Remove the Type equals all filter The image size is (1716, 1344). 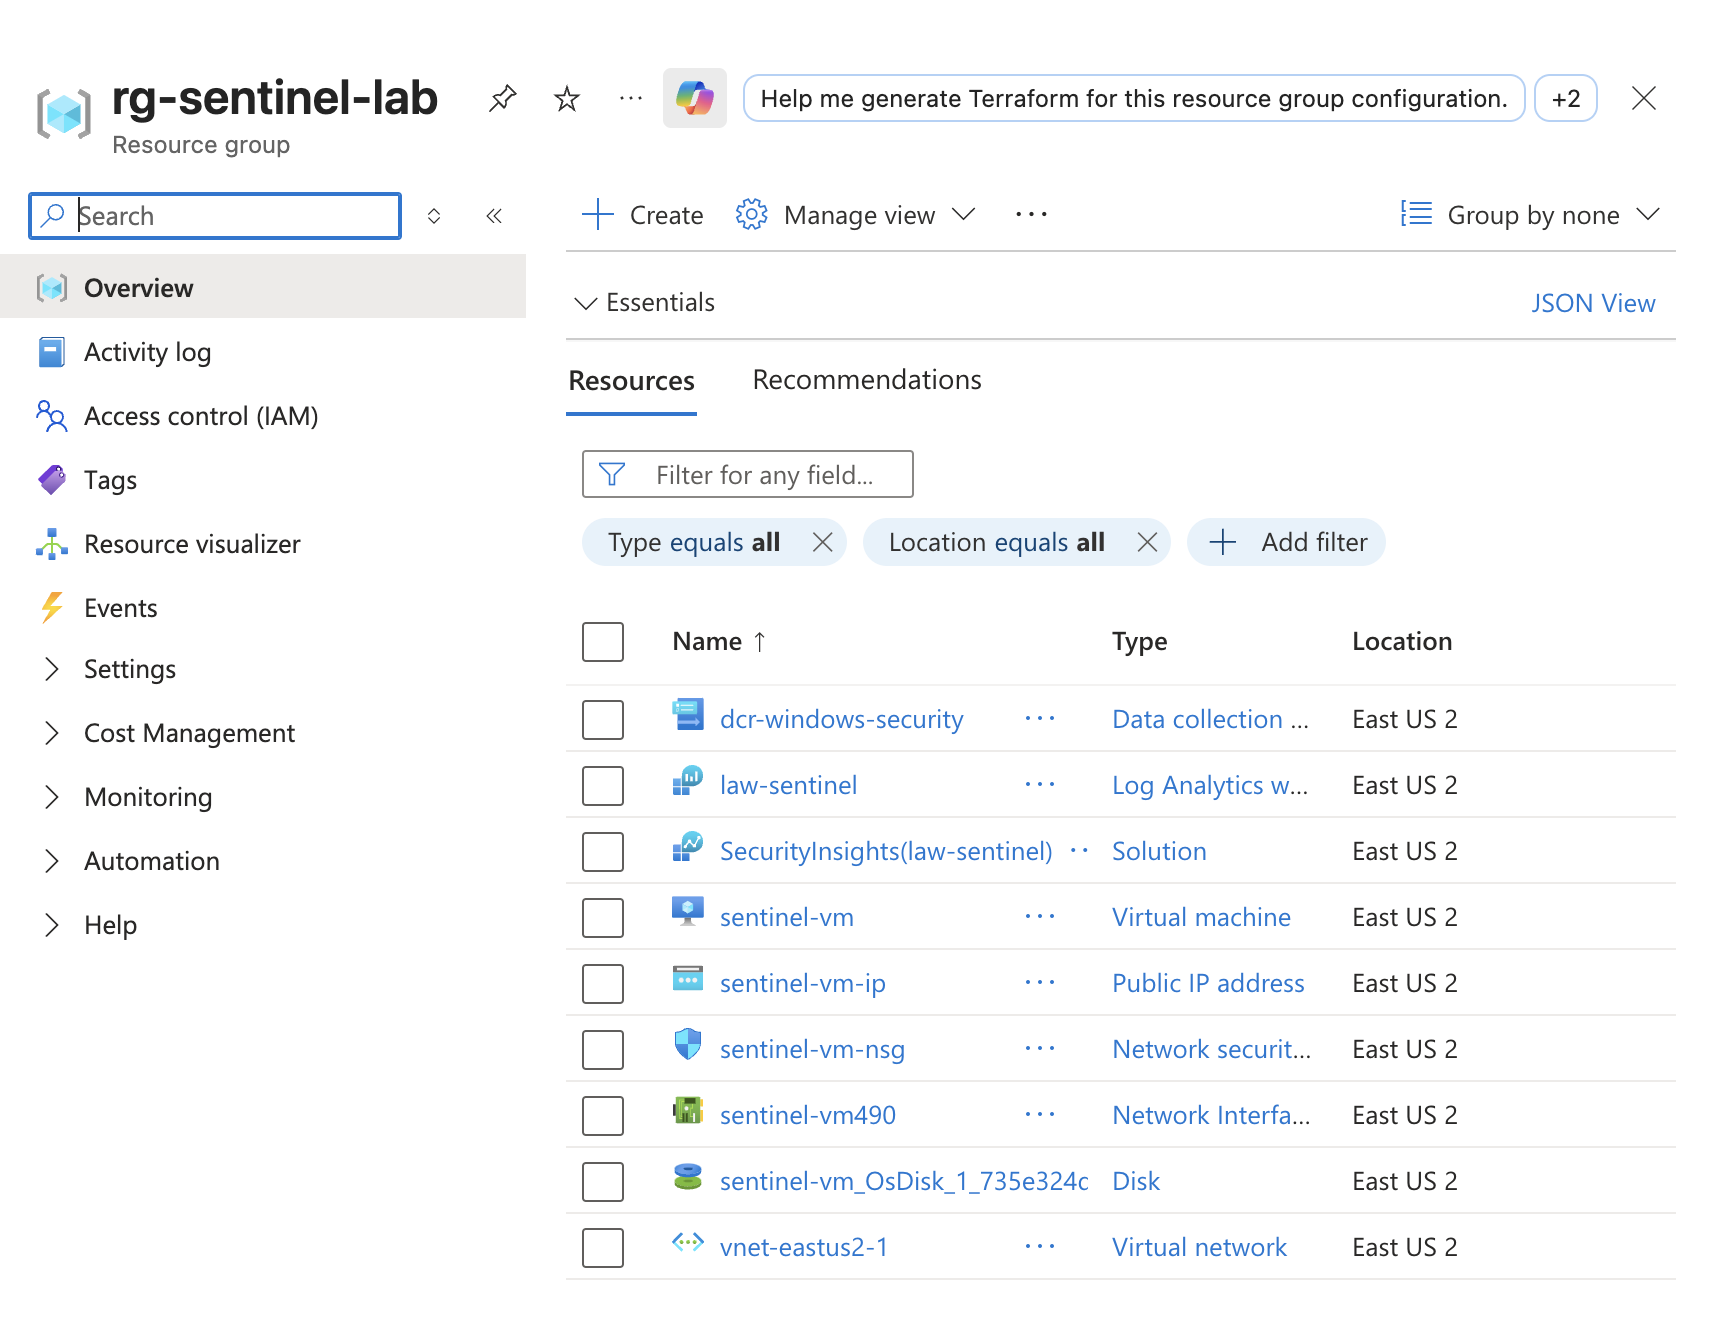click(823, 542)
